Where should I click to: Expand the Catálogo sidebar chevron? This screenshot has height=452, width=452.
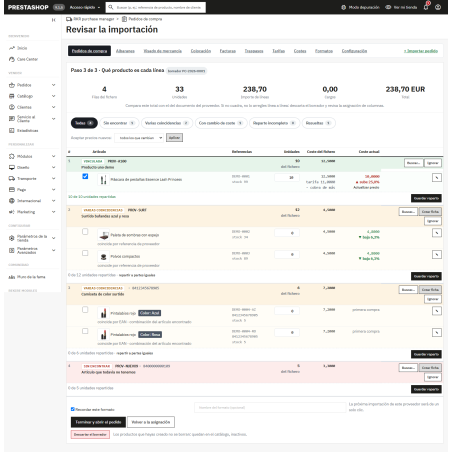54,96
